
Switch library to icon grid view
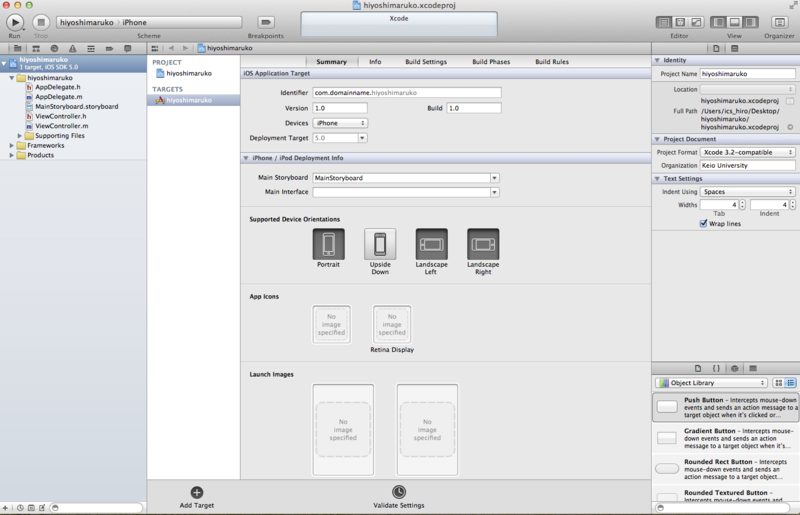[x=779, y=383]
